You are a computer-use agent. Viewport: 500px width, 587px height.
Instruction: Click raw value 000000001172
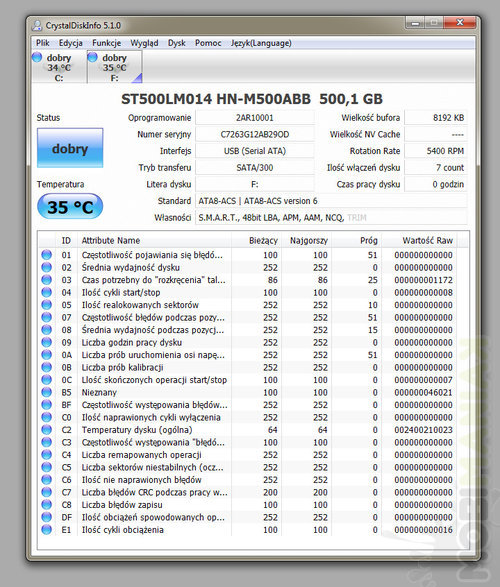(423, 280)
